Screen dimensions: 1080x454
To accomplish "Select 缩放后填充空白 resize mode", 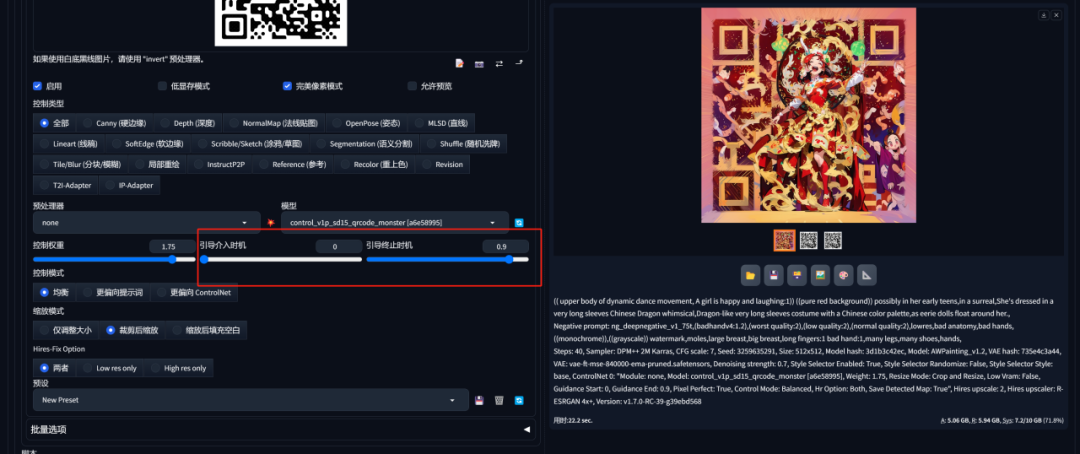I will click(x=207, y=330).
